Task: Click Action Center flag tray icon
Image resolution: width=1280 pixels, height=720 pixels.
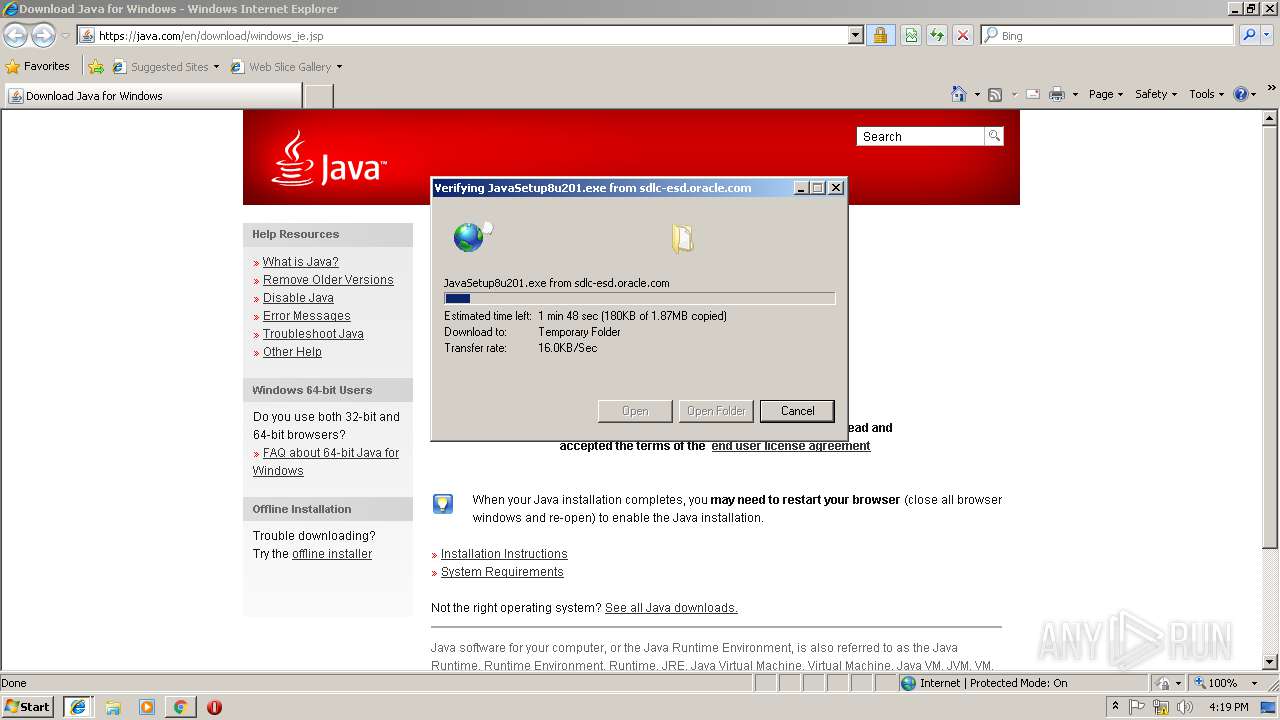Action: coord(1137,707)
